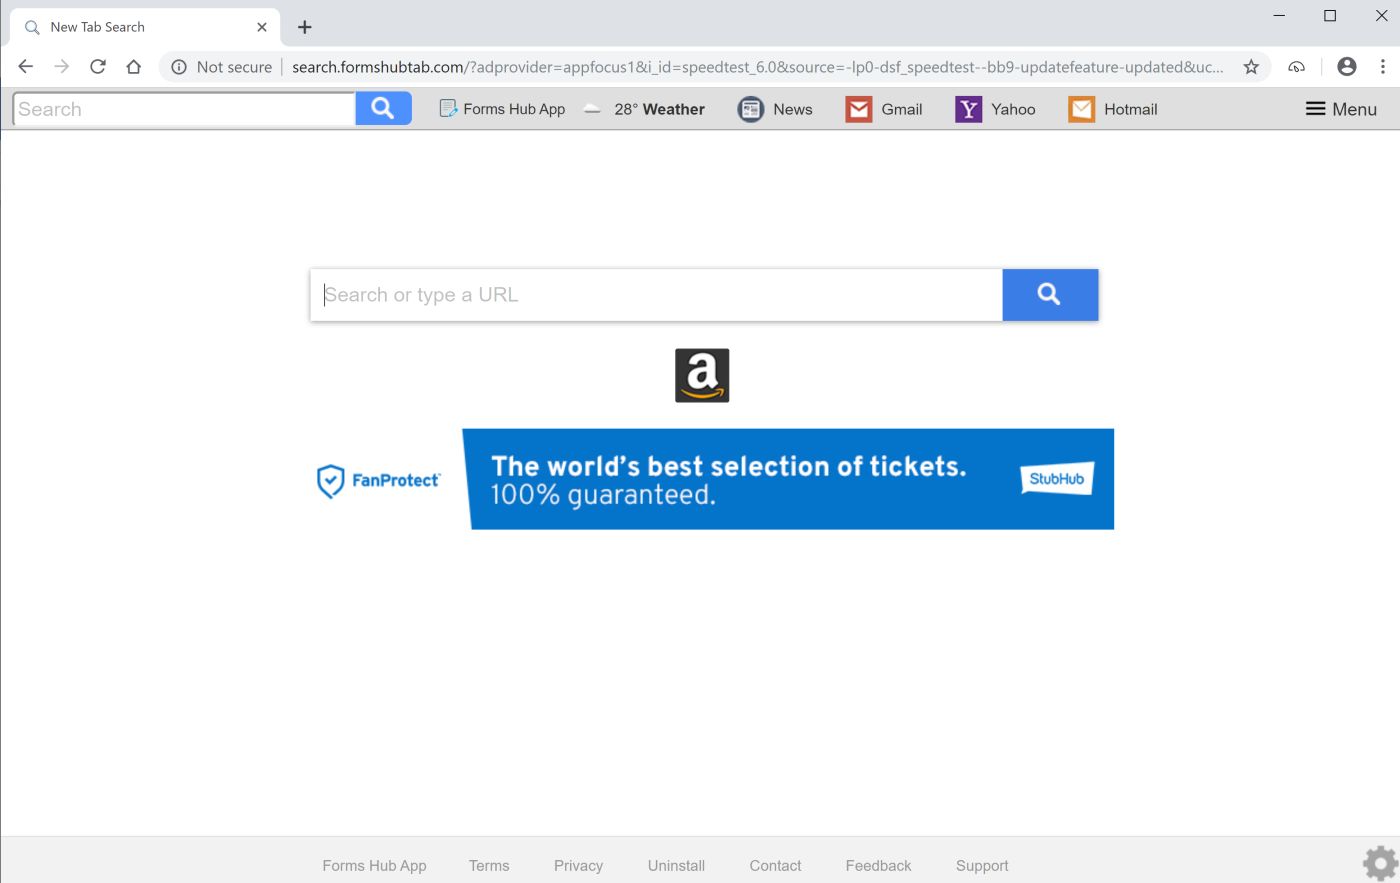The width and height of the screenshot is (1400, 883).
Task: Click the Uninstall link in the footer
Action: [x=676, y=865]
